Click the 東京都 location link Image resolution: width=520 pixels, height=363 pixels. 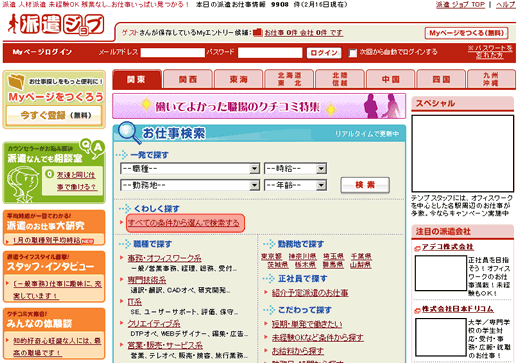[x=272, y=256]
